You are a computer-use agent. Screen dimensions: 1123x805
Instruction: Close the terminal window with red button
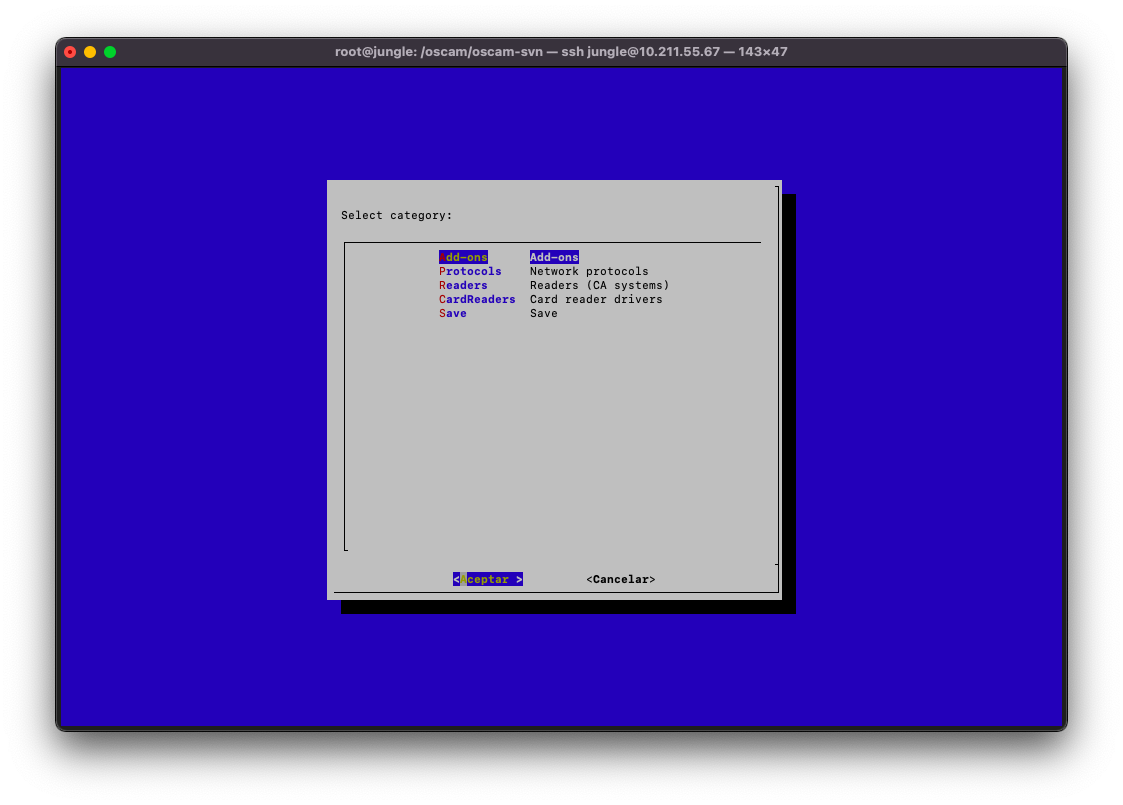click(x=70, y=52)
